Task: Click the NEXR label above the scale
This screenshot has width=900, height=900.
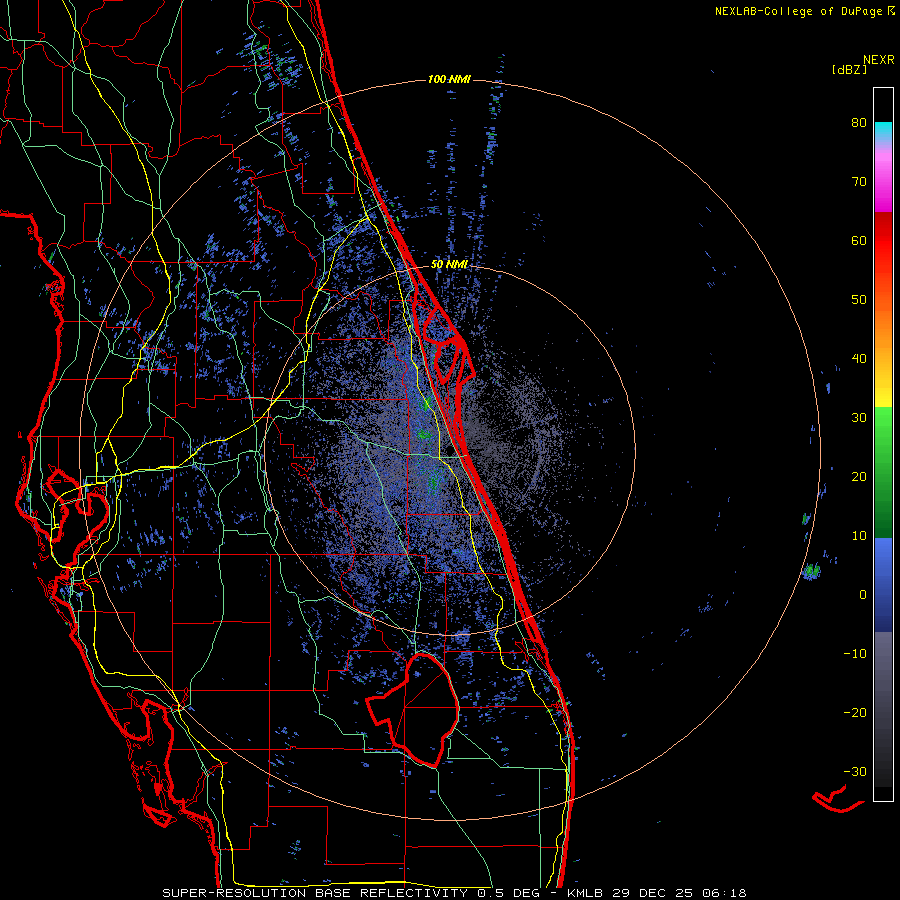Action: click(878, 59)
